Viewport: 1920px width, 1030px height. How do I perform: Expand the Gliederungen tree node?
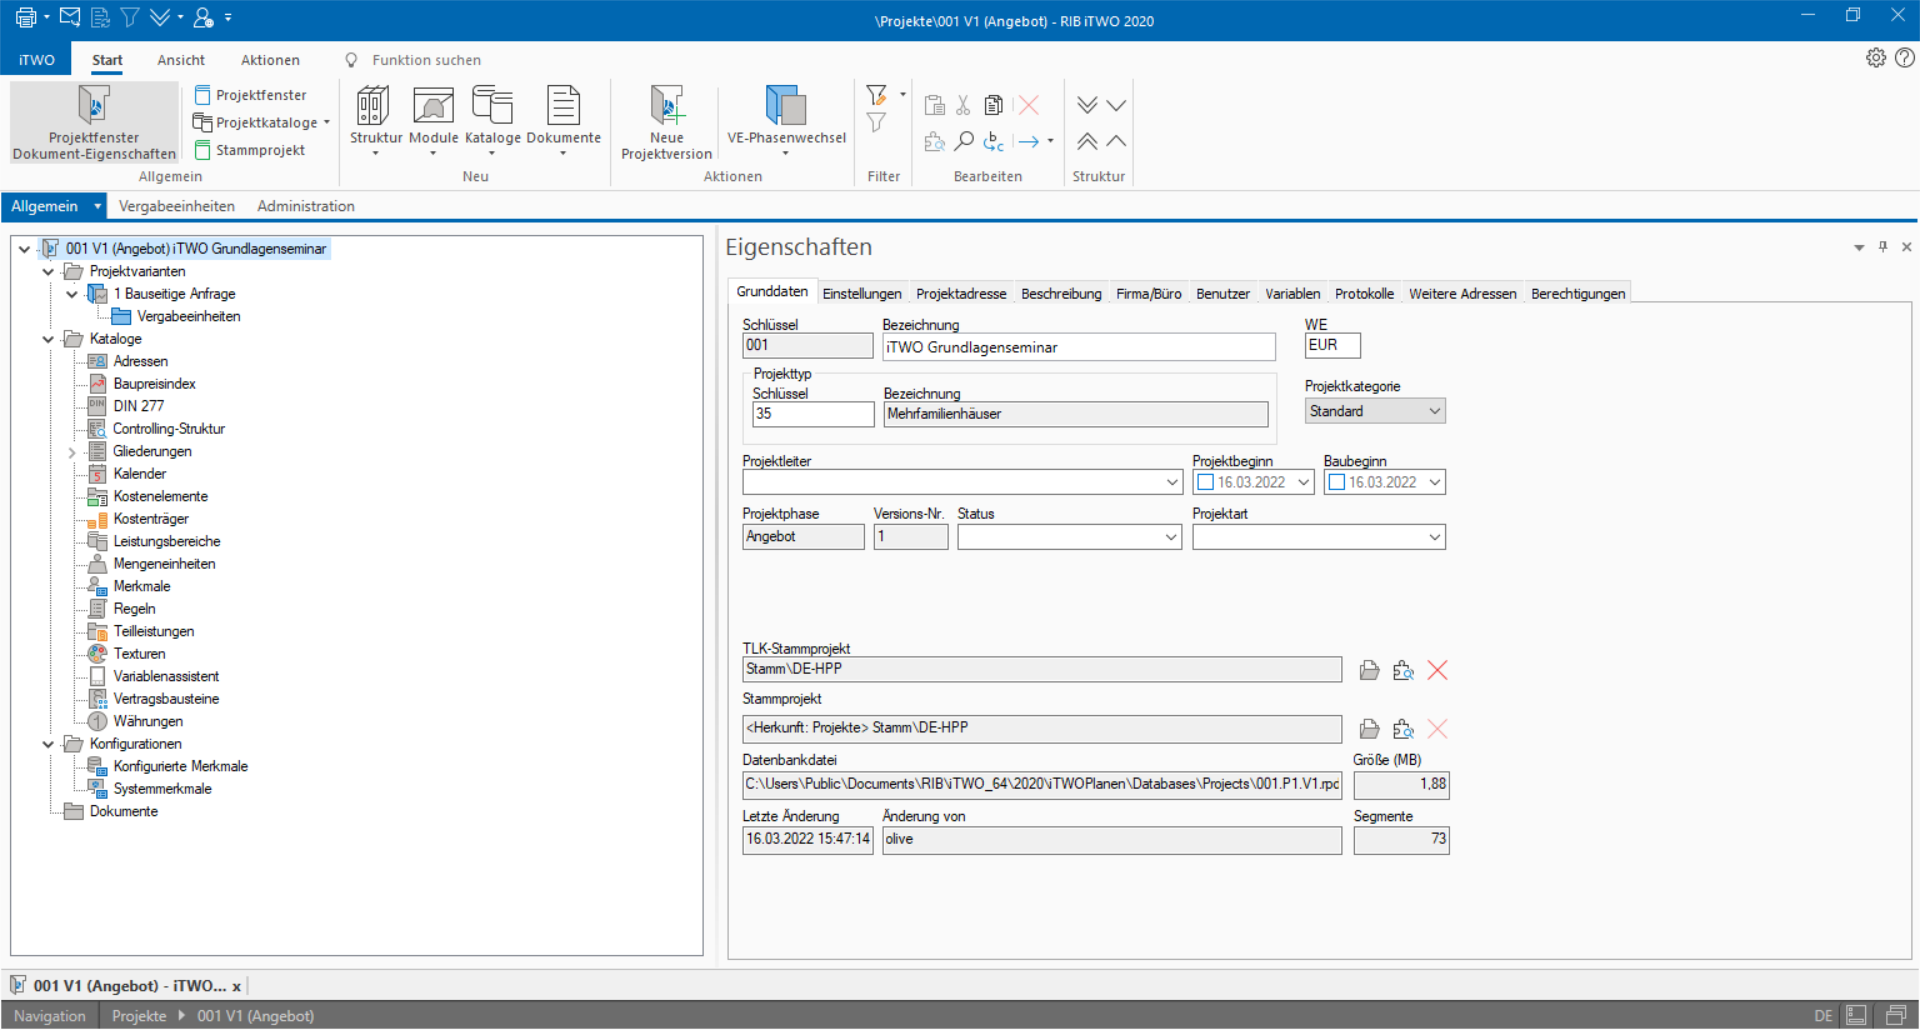coord(71,452)
